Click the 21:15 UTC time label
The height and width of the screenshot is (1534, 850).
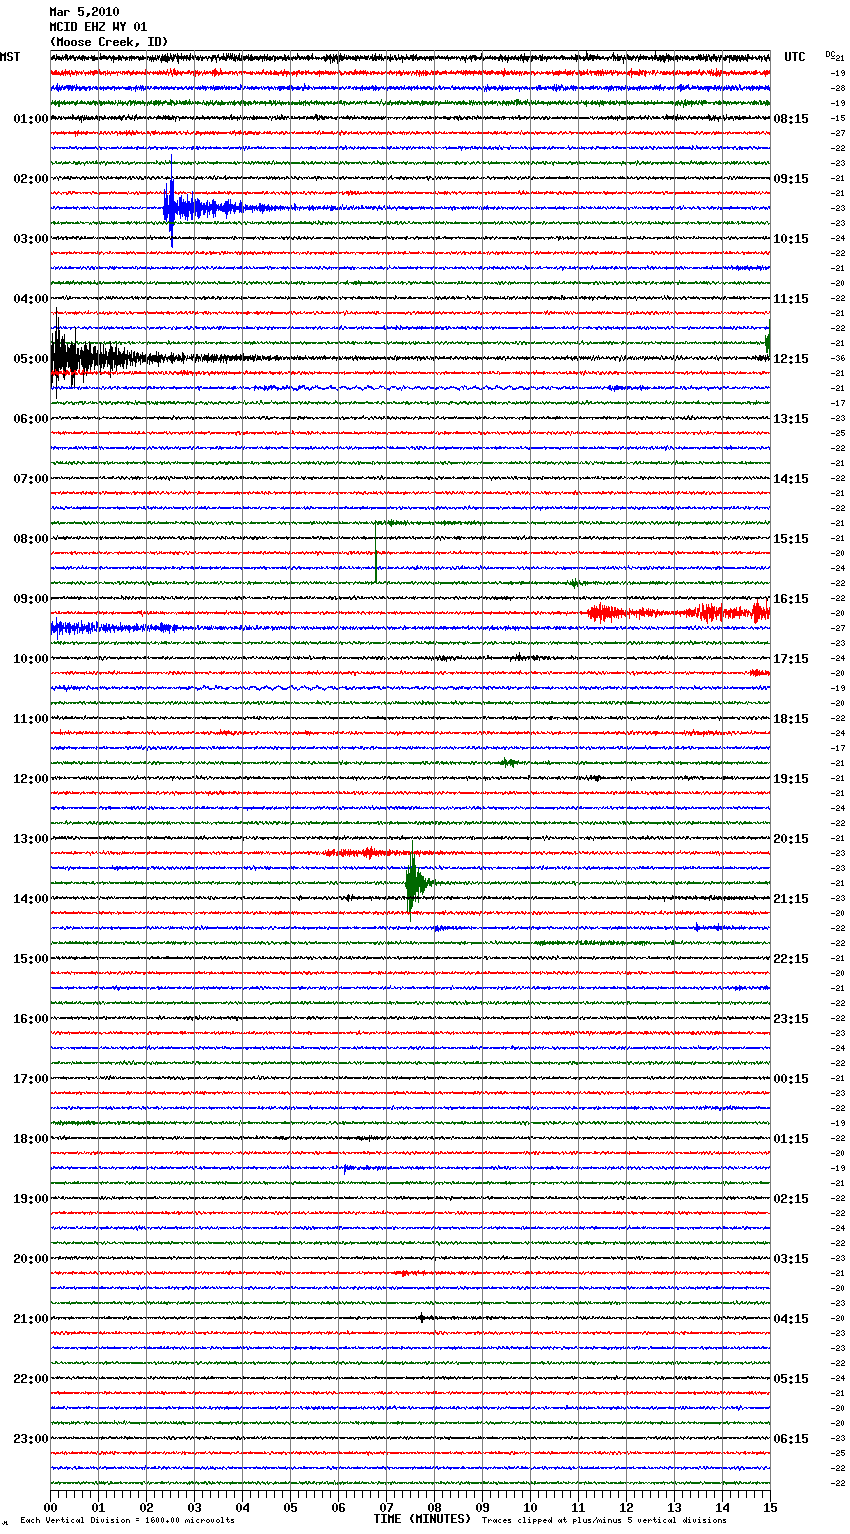click(791, 899)
